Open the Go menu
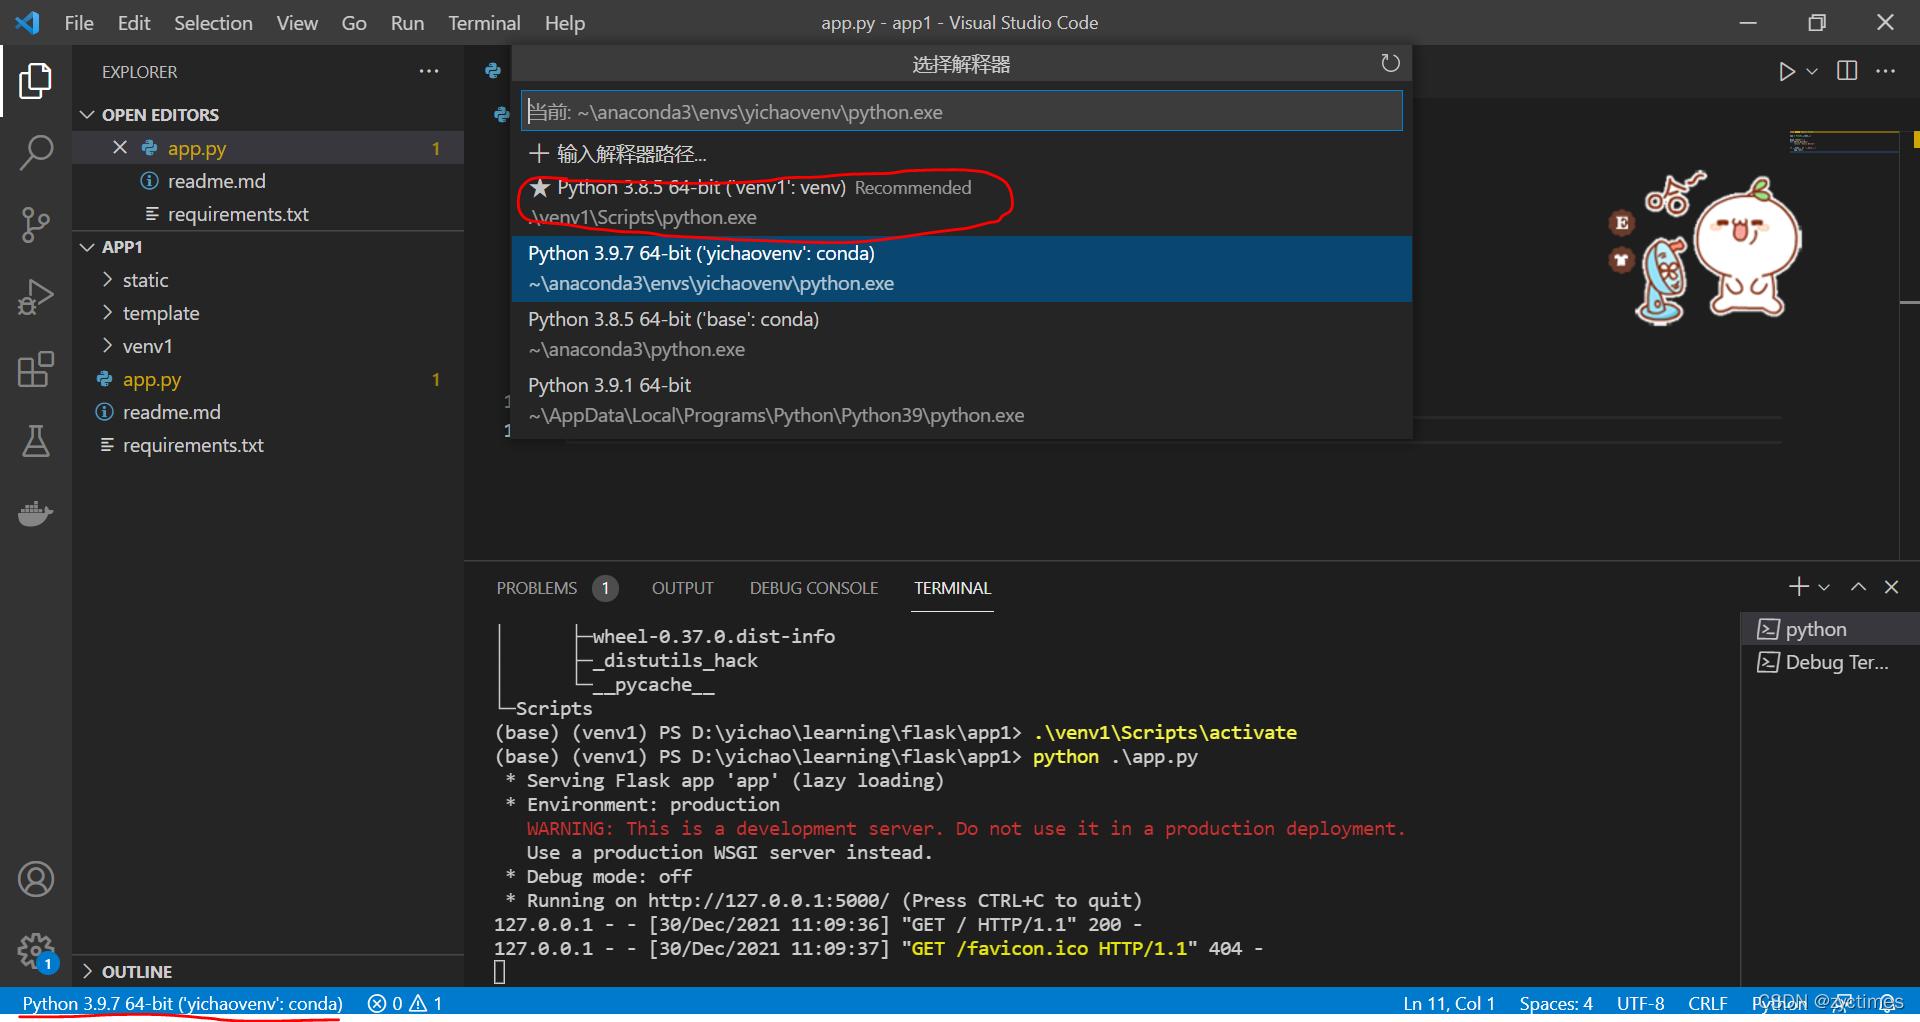The height and width of the screenshot is (1022, 1920). click(x=354, y=22)
